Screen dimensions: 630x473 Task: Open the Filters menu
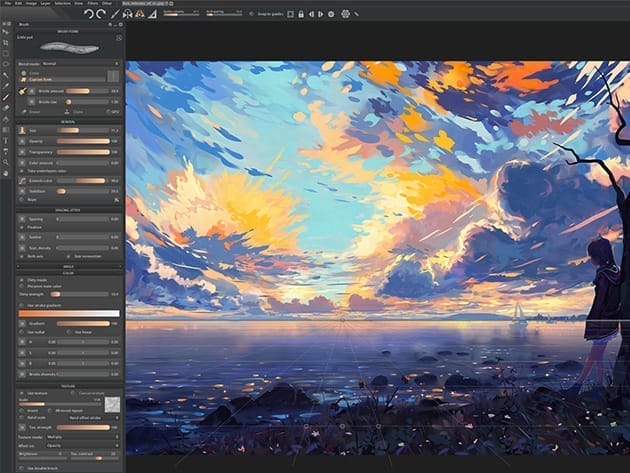pyautogui.click(x=92, y=3)
